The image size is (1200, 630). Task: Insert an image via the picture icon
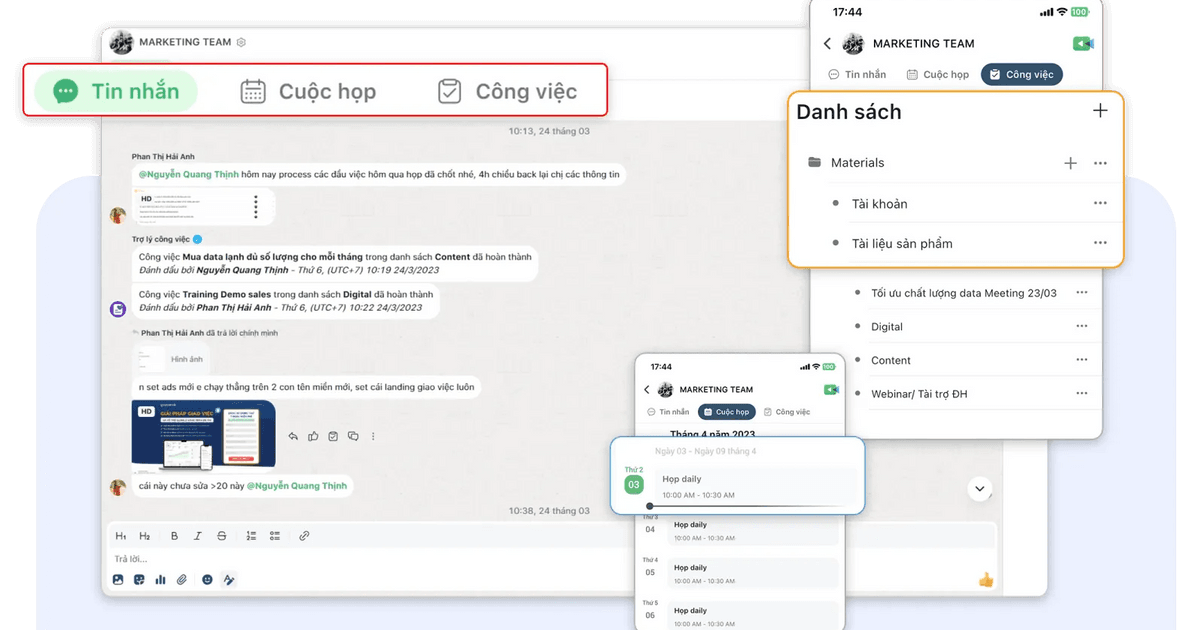[118, 579]
